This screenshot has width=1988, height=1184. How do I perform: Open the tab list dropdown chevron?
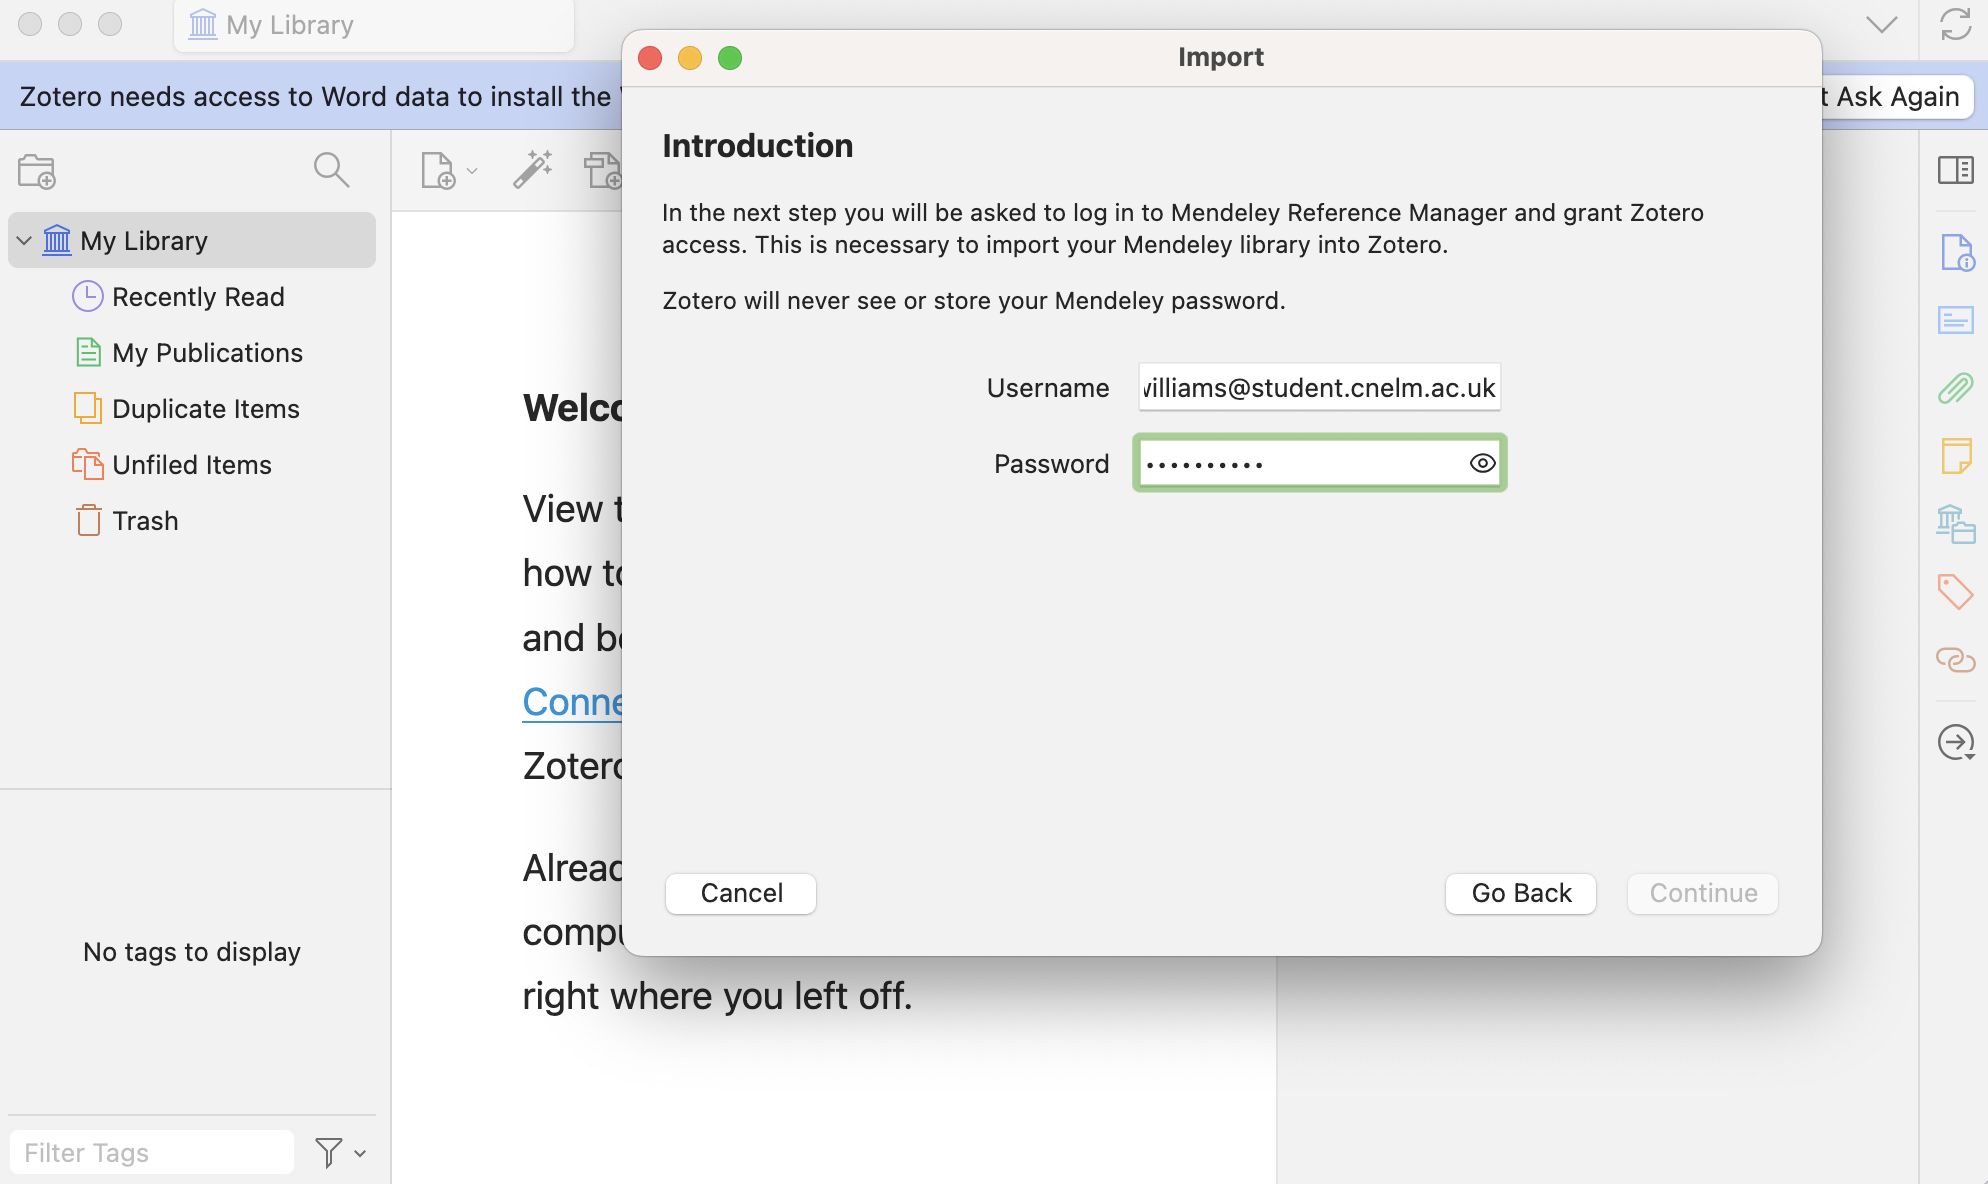pos(1881,24)
